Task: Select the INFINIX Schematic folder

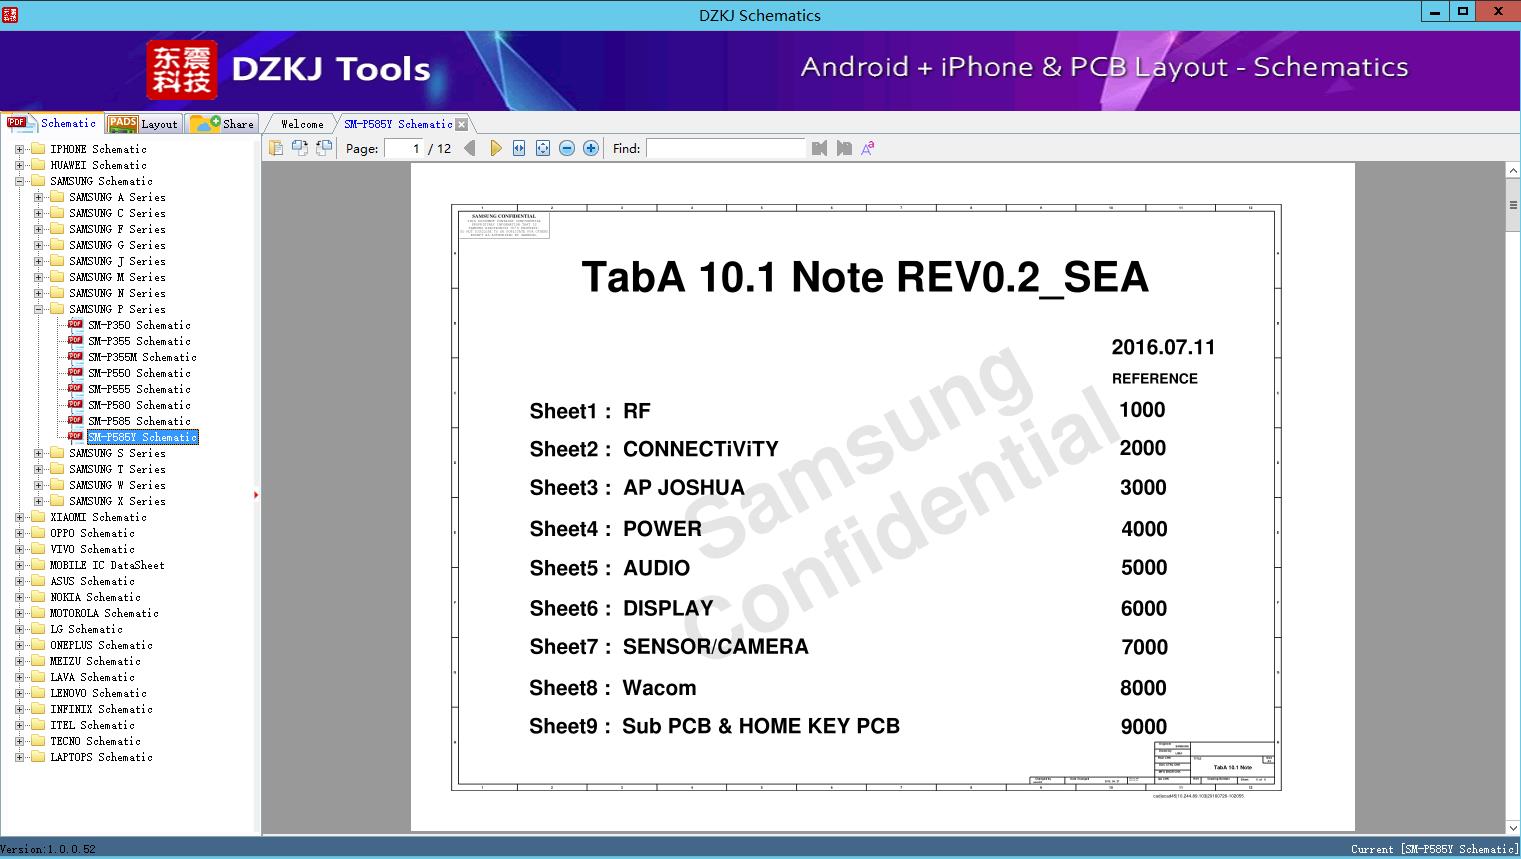Action: pos(101,709)
